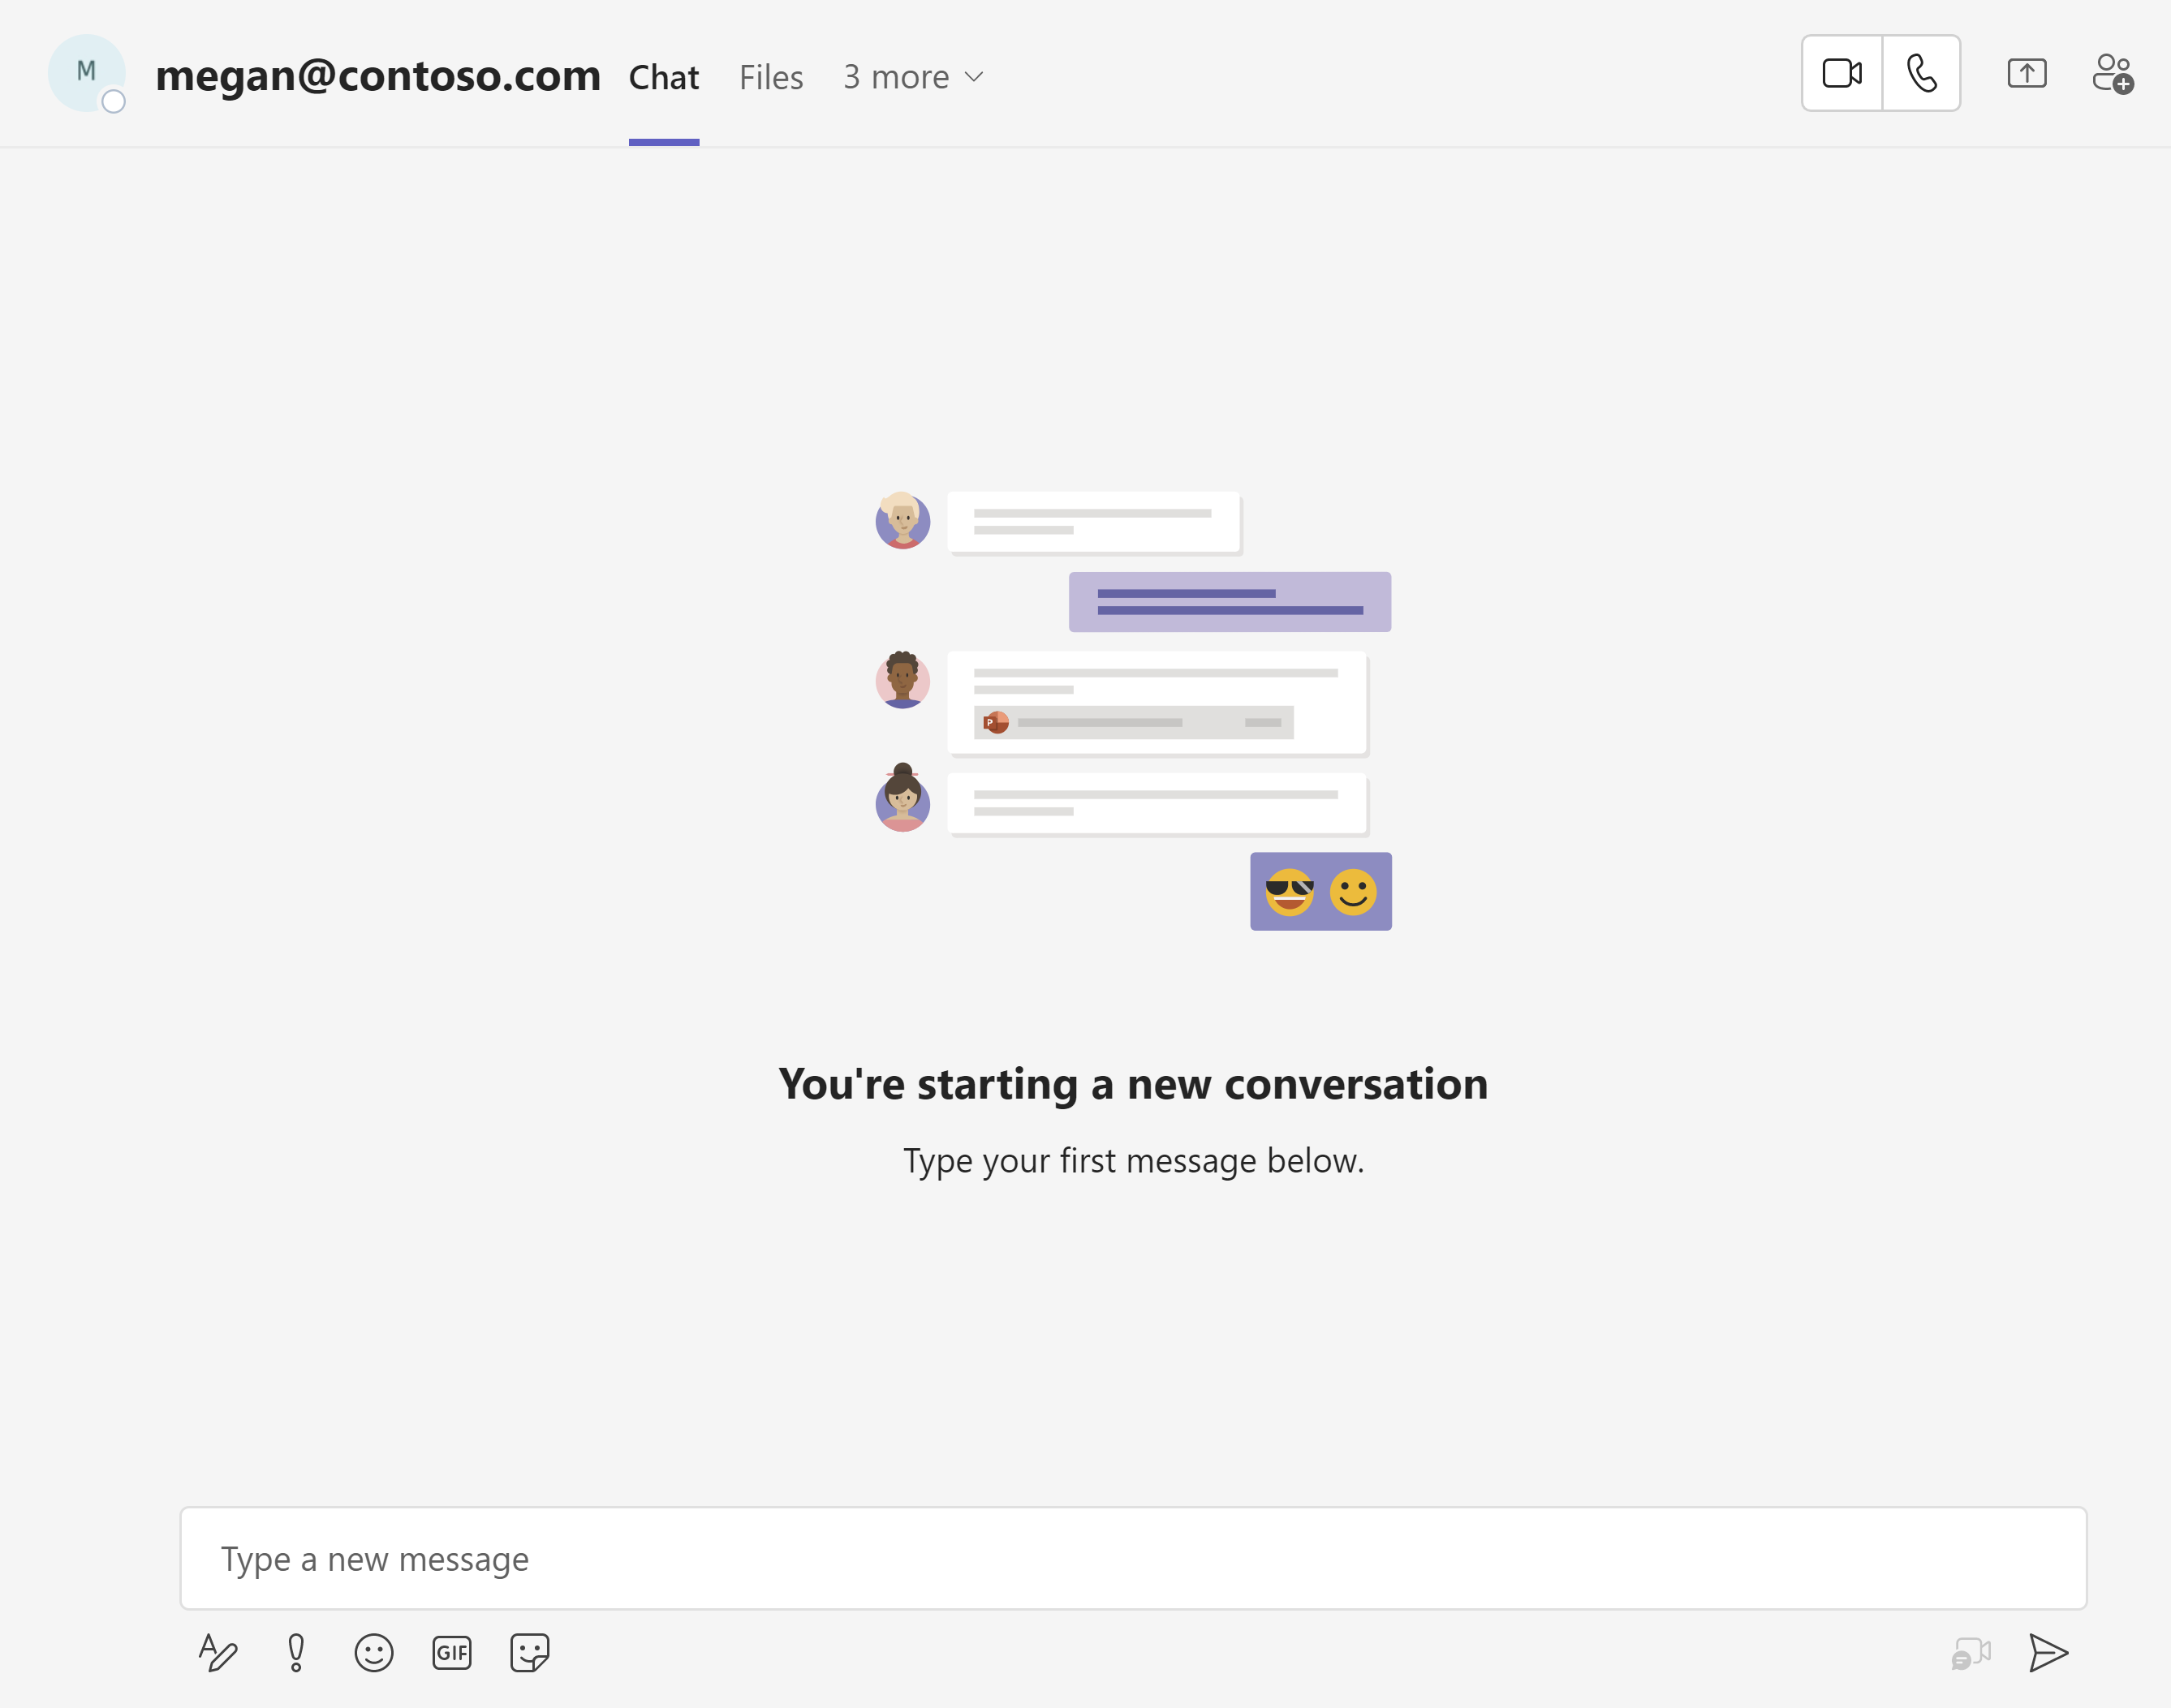Image resolution: width=2171 pixels, height=1708 pixels.
Task: Switch to the Files tab
Action: [770, 76]
